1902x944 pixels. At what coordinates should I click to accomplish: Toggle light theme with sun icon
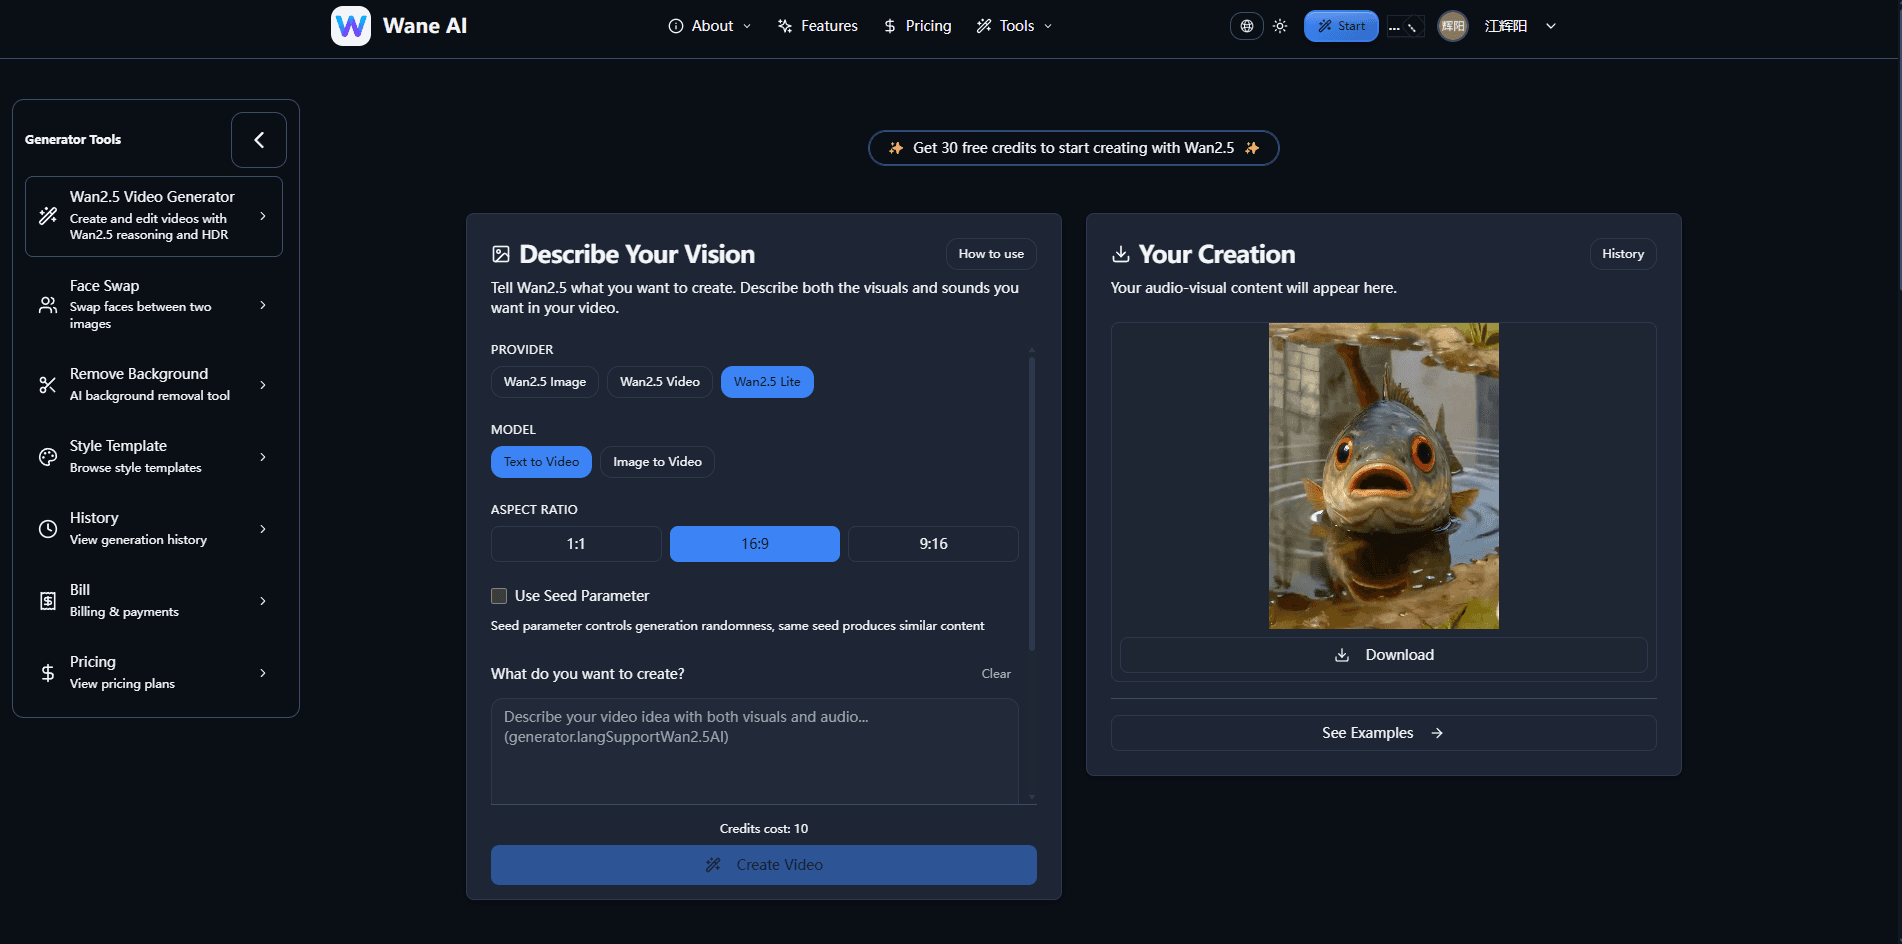(x=1280, y=26)
